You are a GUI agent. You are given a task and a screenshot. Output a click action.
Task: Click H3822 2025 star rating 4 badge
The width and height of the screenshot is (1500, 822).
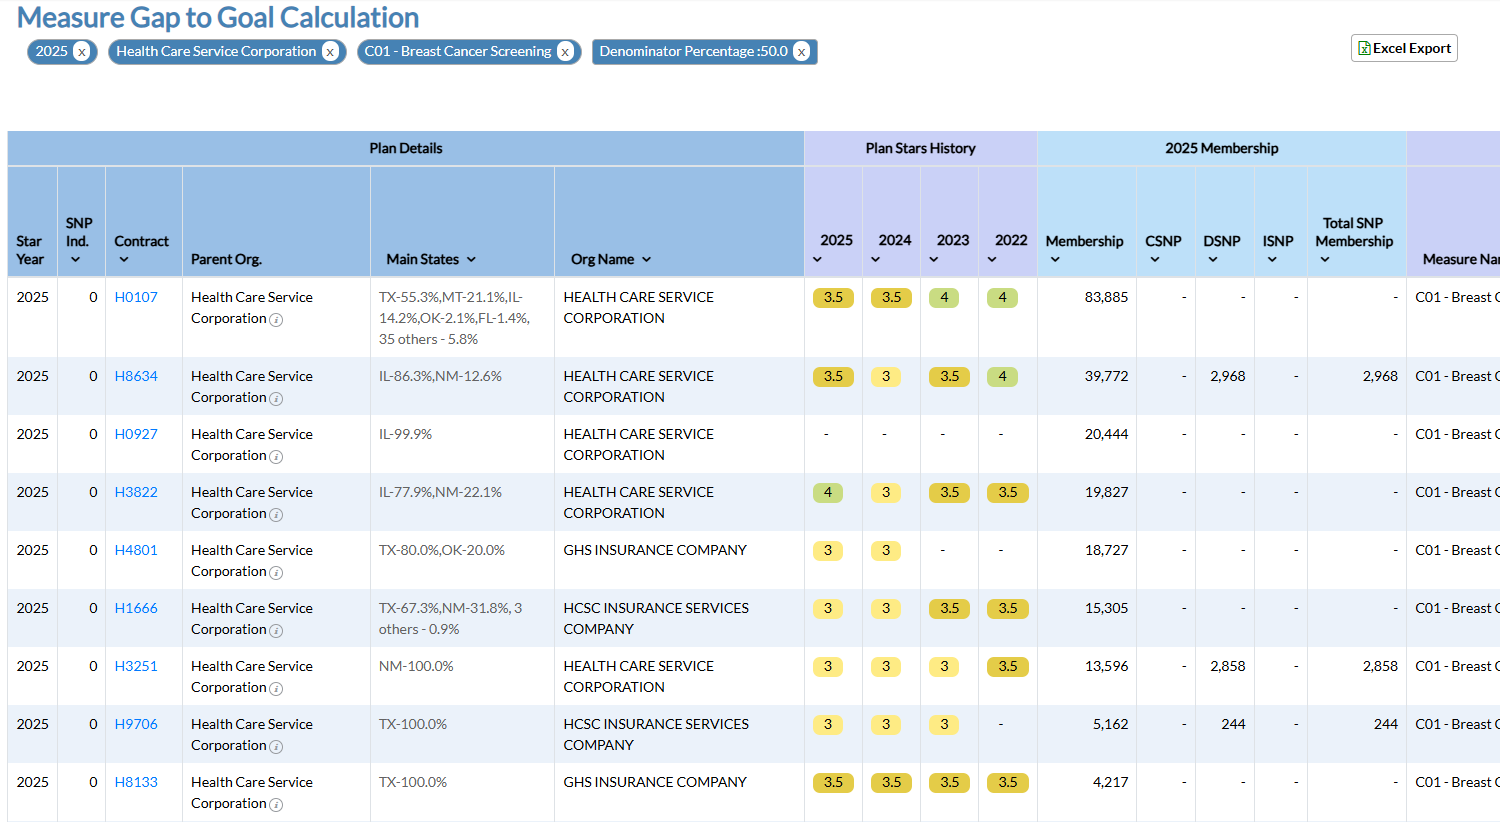pyautogui.click(x=828, y=492)
